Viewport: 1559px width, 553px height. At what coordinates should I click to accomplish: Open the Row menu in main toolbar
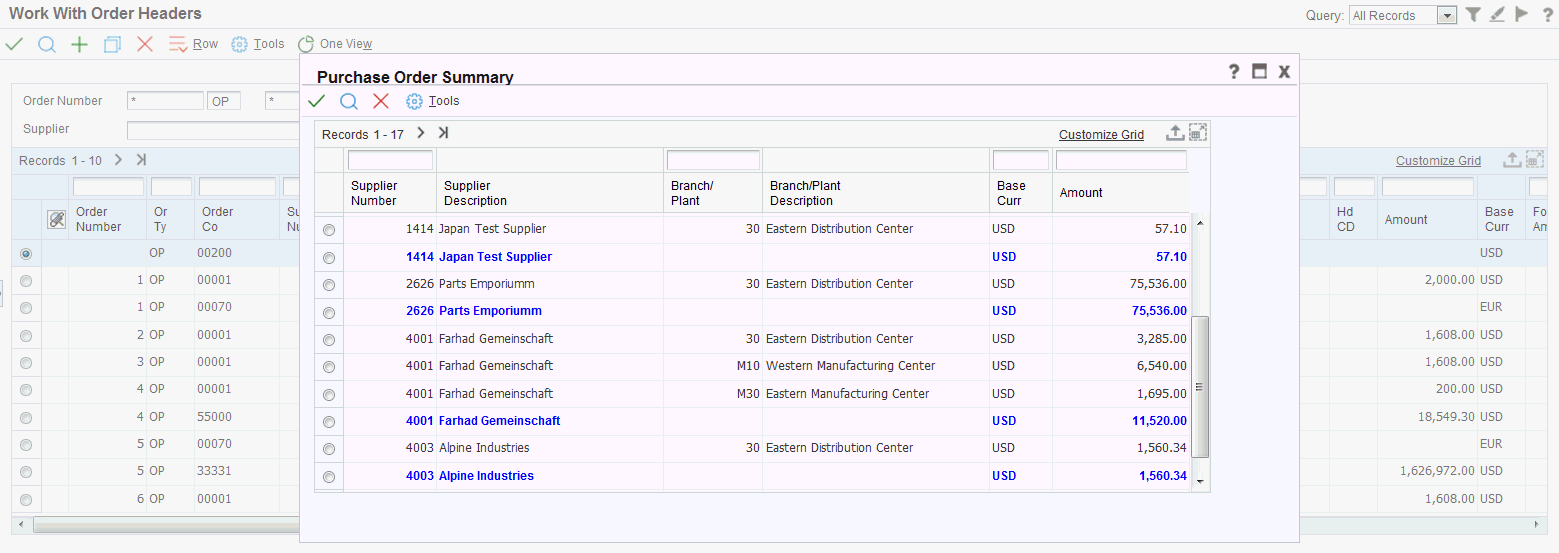(x=194, y=44)
